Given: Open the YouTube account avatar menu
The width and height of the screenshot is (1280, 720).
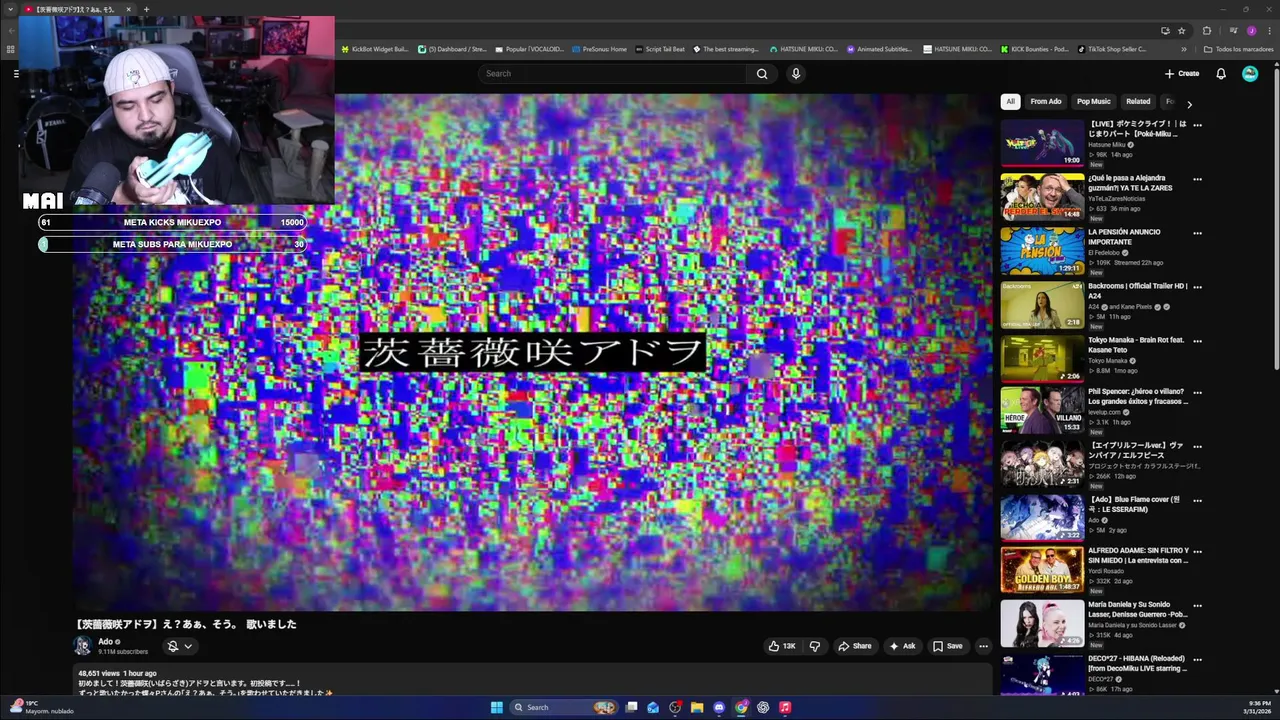Looking at the screenshot, I should (x=1250, y=73).
